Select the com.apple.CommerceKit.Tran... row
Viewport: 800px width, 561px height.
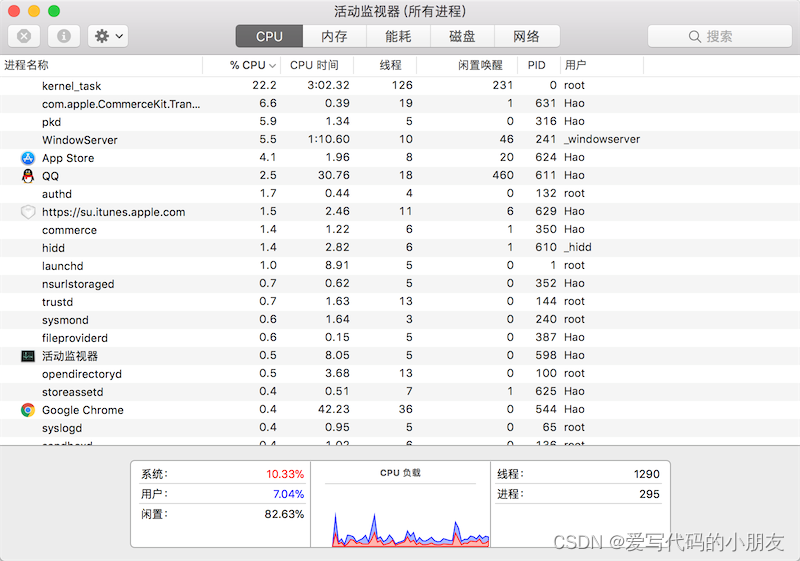(400, 104)
